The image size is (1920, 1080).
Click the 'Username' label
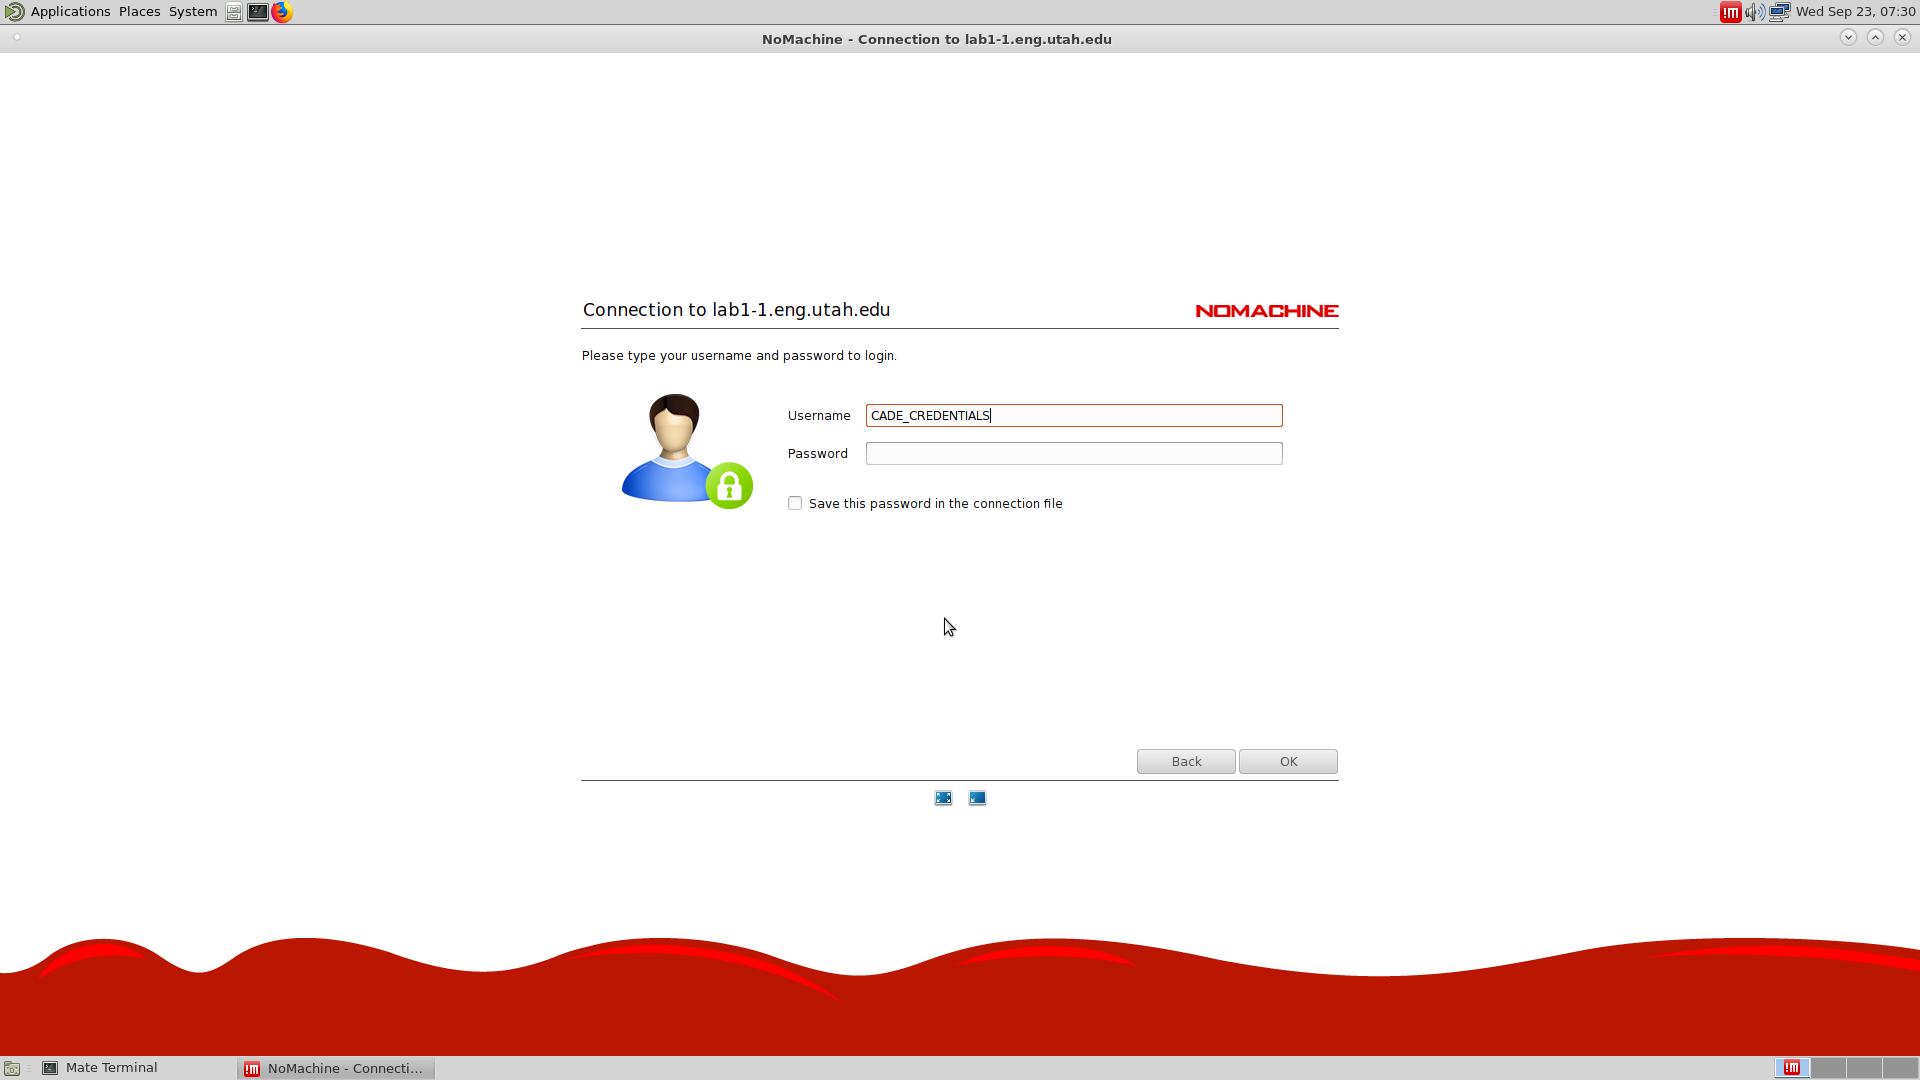[819, 416]
